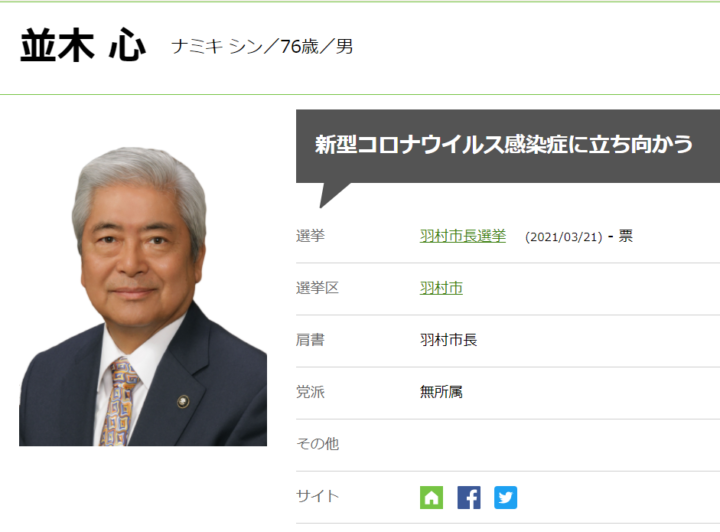Viewport: 720px width, 532px height.
Task: Open the 羽村市長選挙 election link
Action: [x=462, y=236]
